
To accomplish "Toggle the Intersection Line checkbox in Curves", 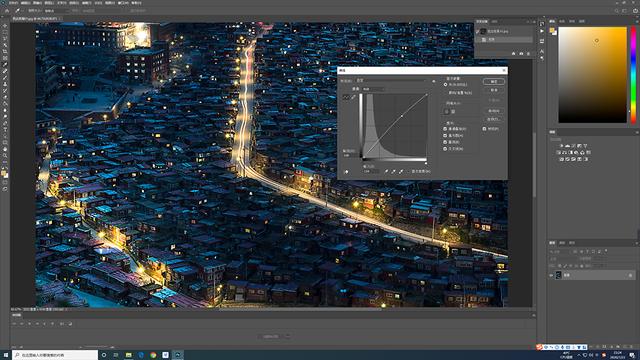I will pyautogui.click(x=445, y=149).
